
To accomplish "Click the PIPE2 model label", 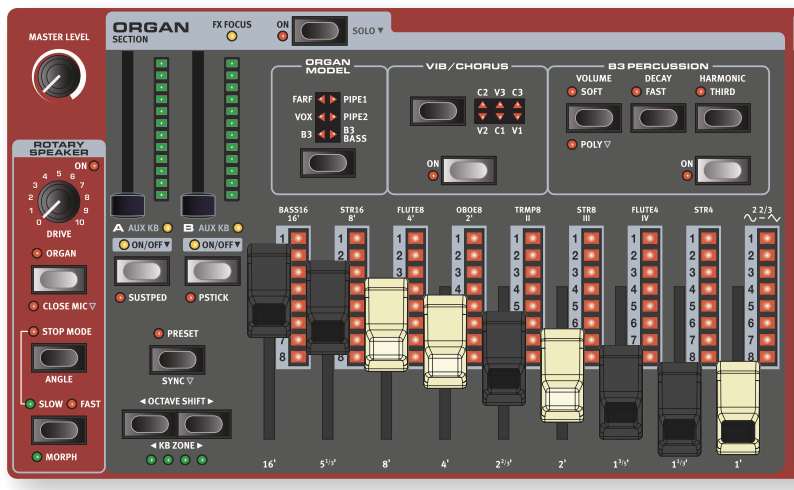I will click(x=355, y=117).
